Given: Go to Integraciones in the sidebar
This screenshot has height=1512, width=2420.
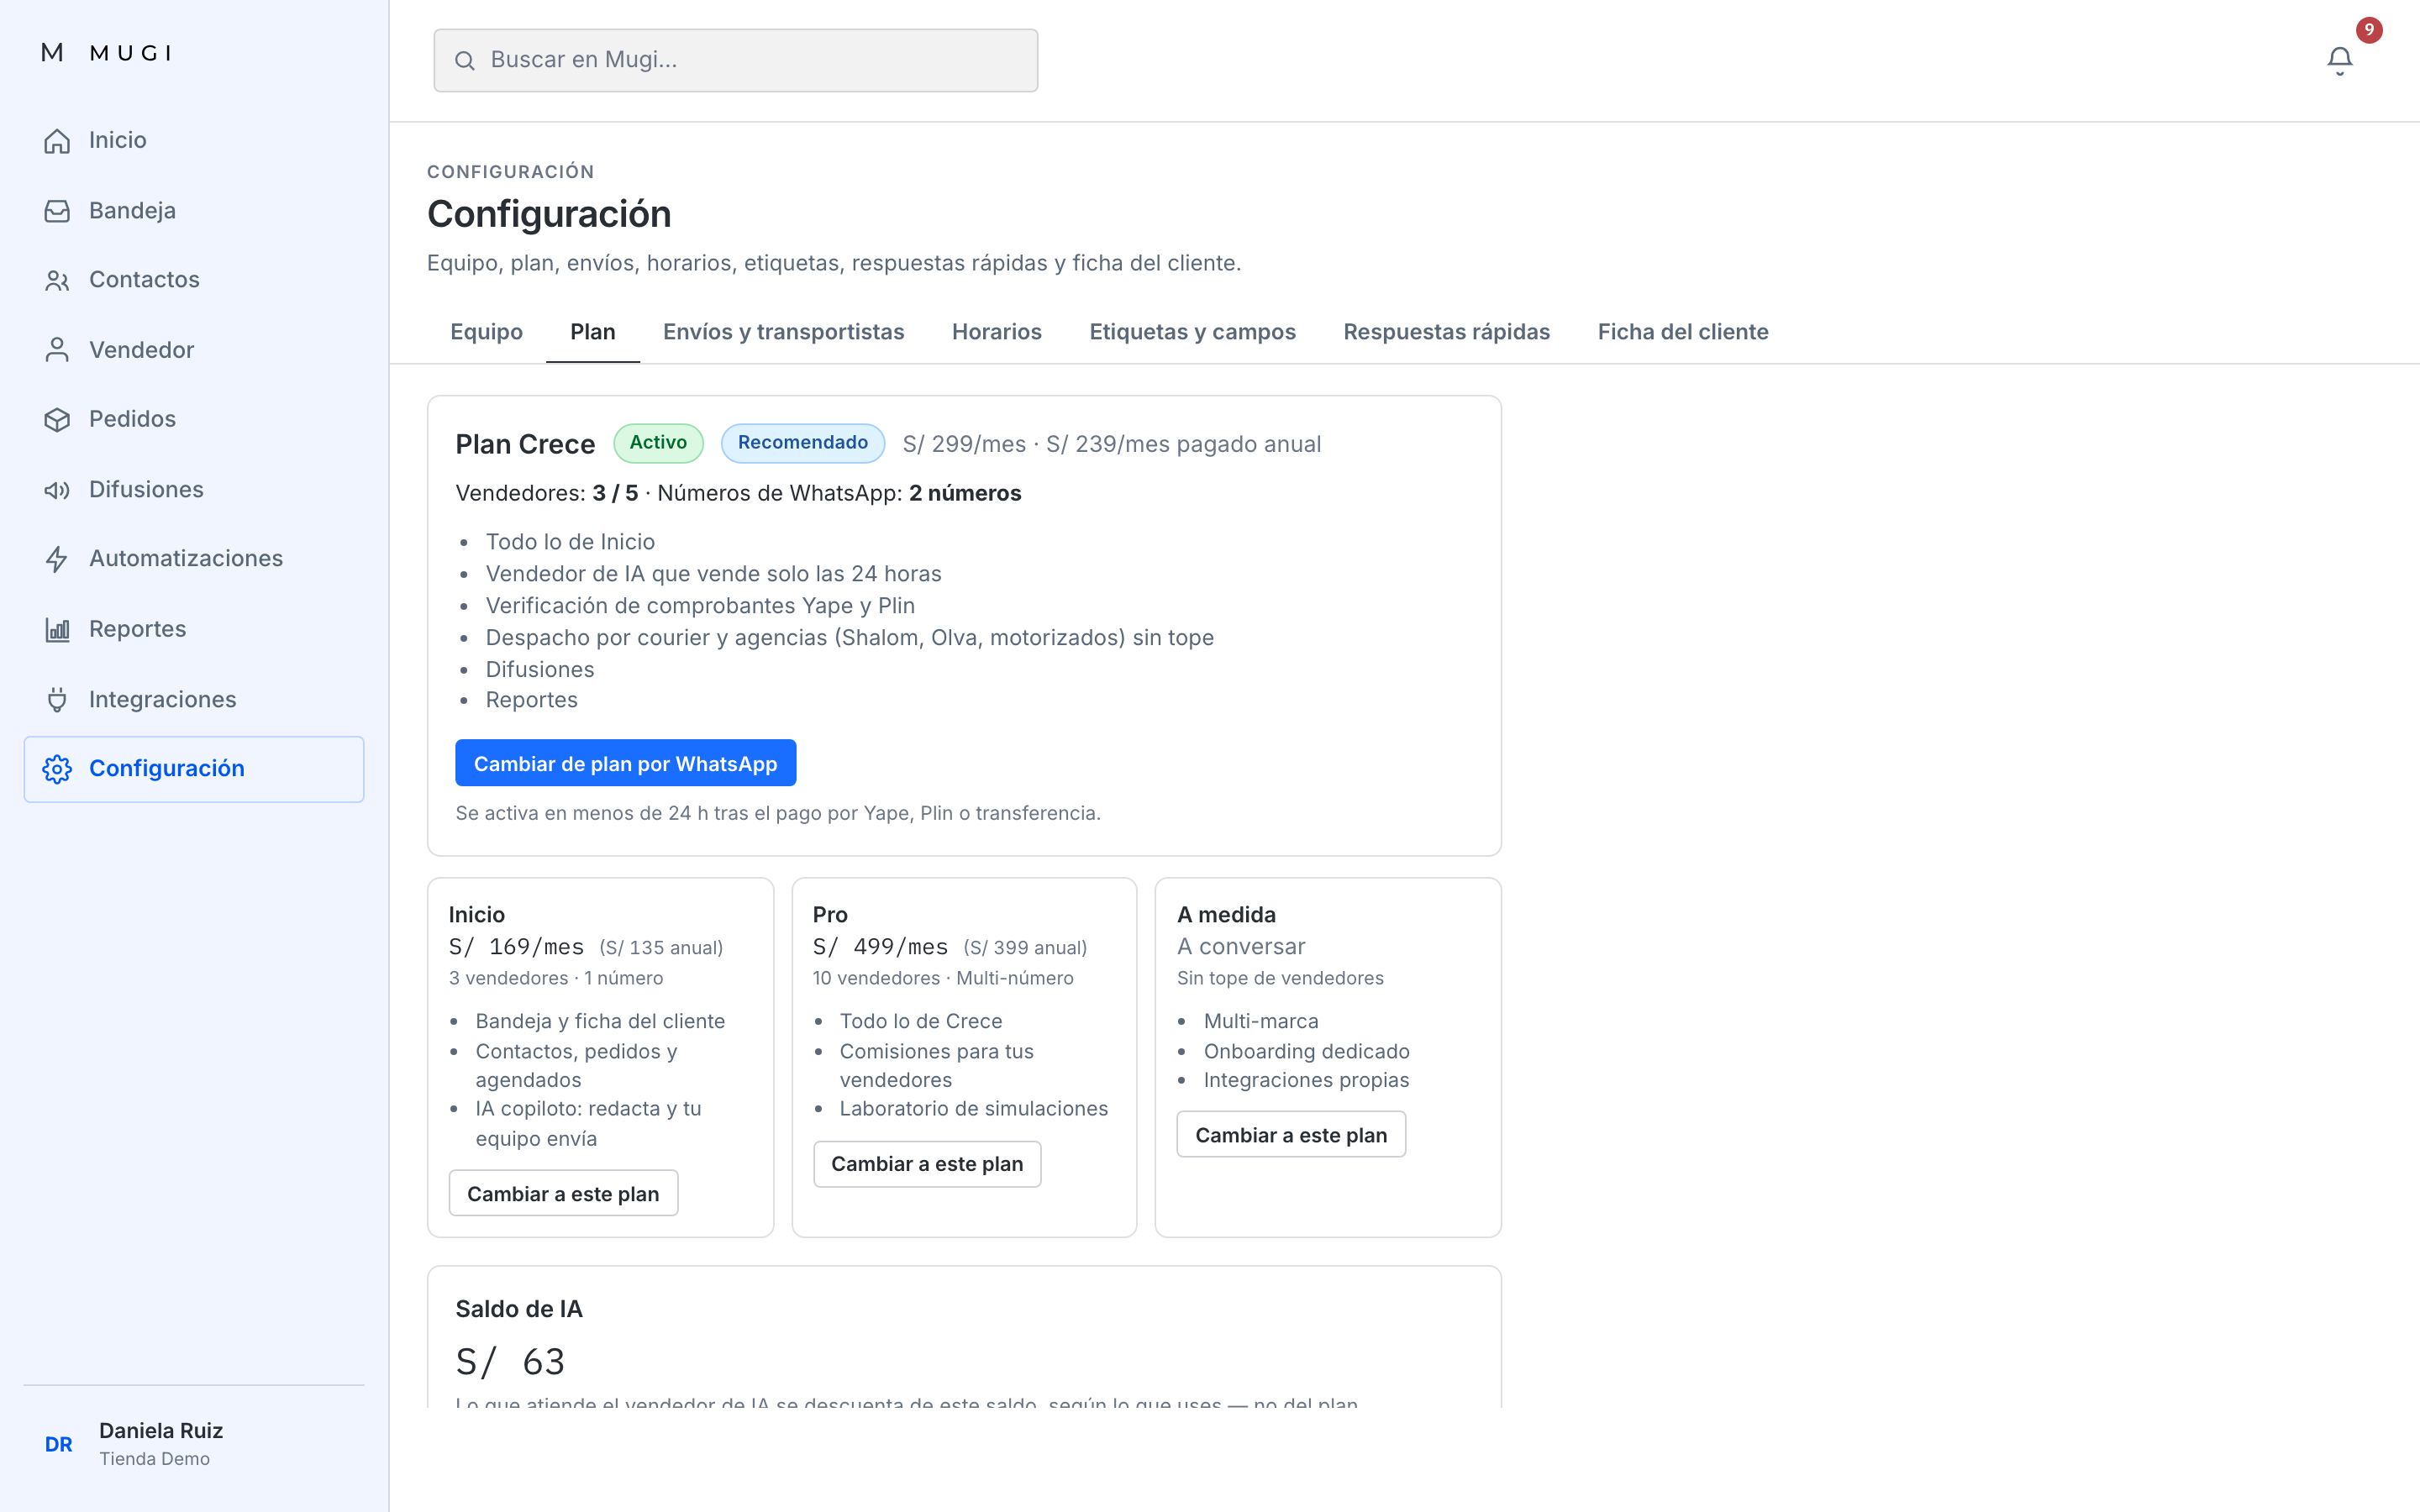Looking at the screenshot, I should tap(194, 699).
